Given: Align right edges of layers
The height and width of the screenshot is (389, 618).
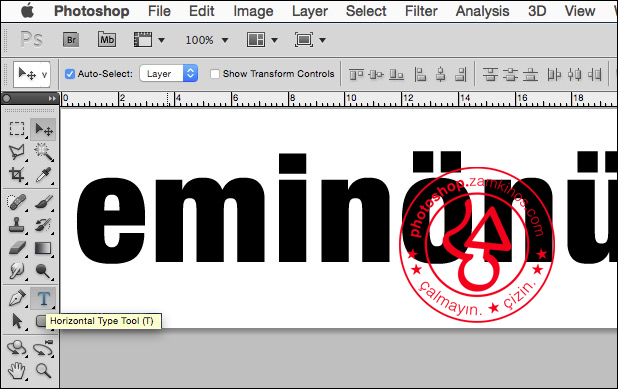Looking at the screenshot, I should click(461, 74).
